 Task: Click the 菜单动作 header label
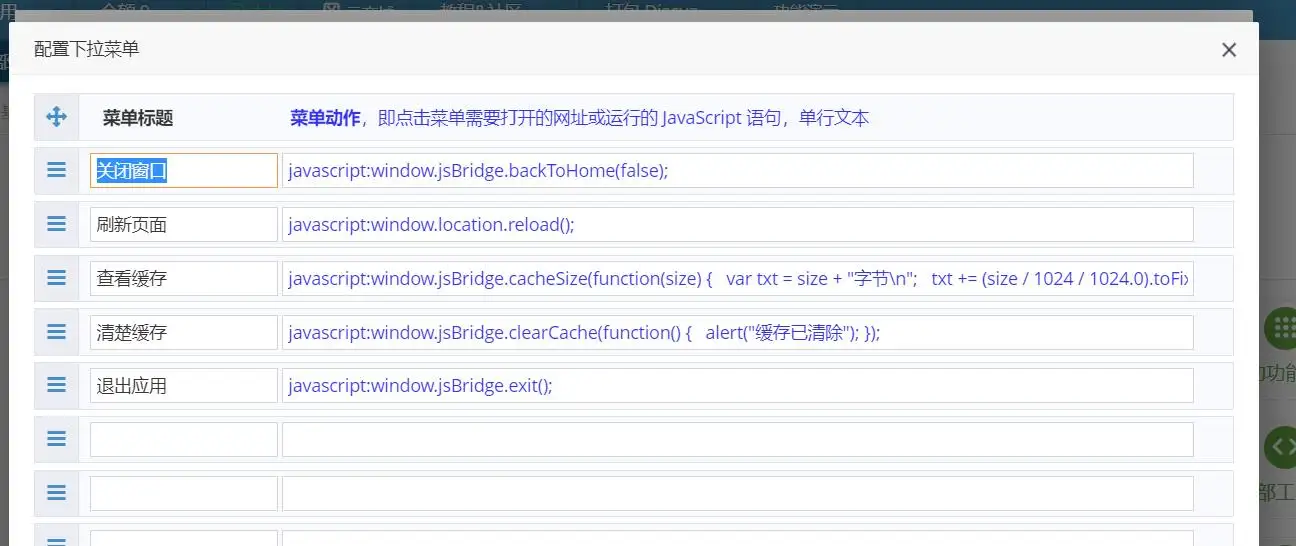325,118
